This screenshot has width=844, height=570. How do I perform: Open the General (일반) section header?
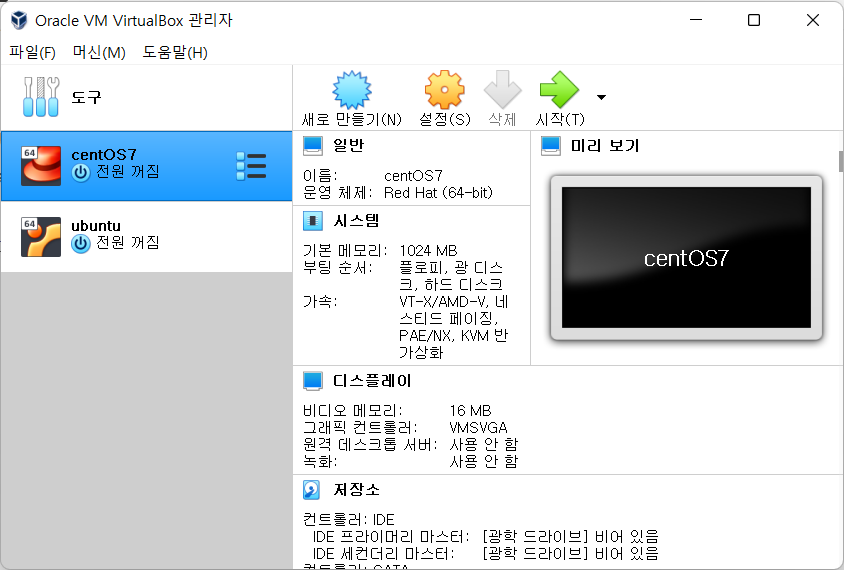point(349,145)
